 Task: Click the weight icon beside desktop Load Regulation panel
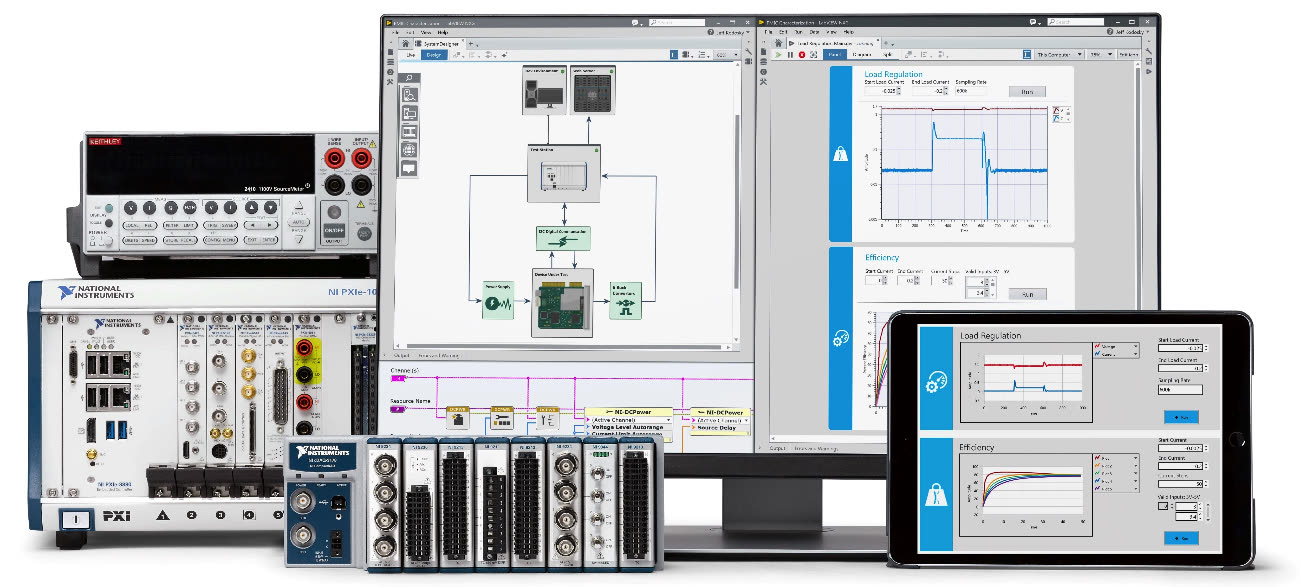click(x=841, y=153)
